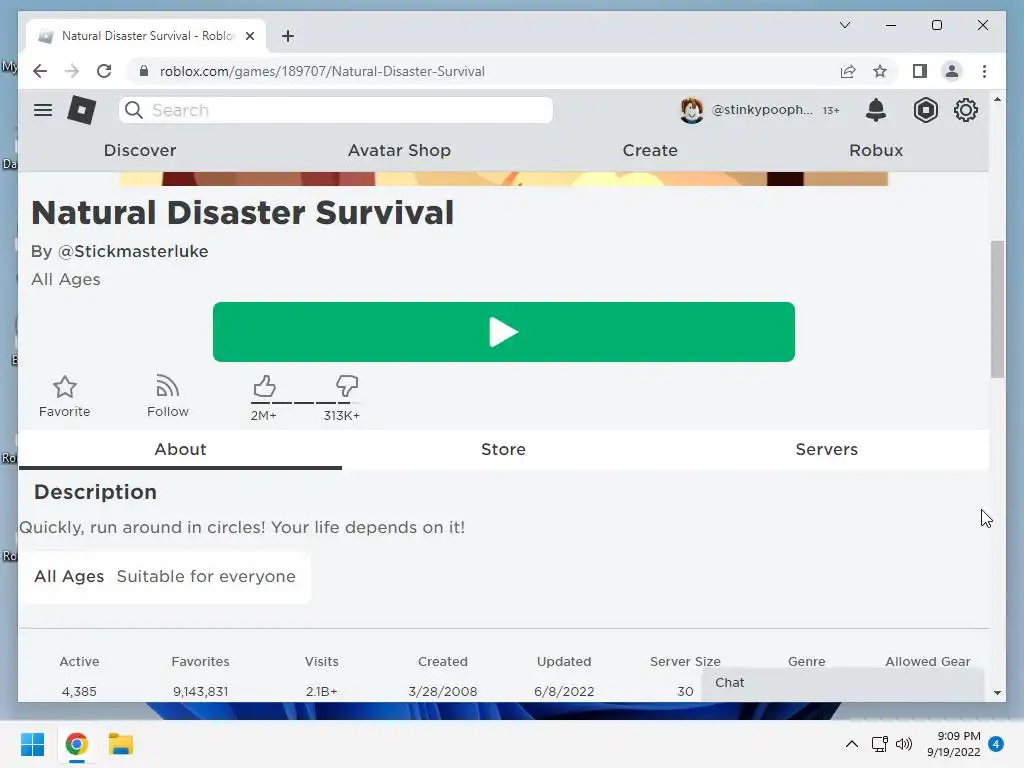The width and height of the screenshot is (1024, 768).
Task: Click the address bar padlock icon
Action: 144,71
